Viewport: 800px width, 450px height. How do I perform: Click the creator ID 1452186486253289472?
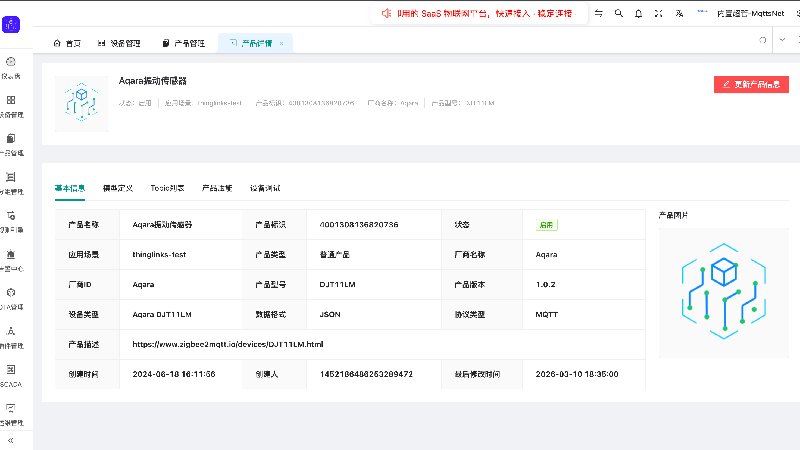366,374
